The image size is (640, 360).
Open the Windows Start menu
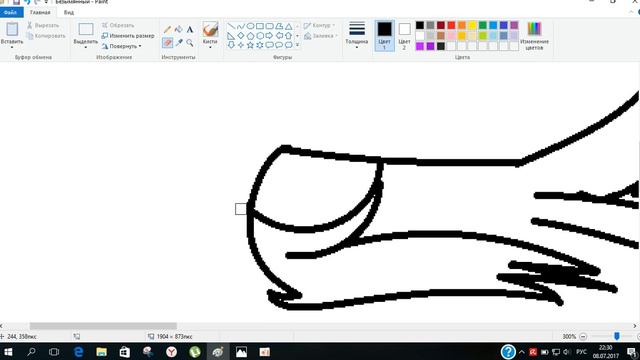tap(8, 352)
